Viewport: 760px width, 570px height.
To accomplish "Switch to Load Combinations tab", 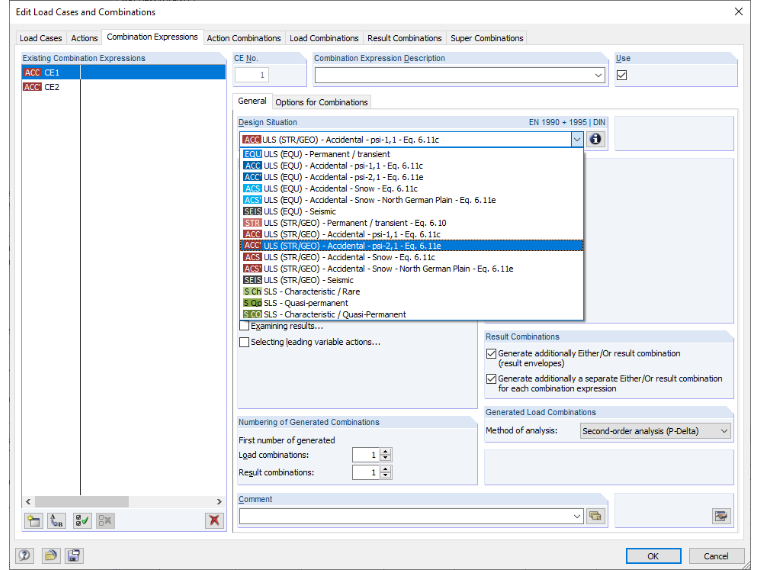I will (324, 38).
